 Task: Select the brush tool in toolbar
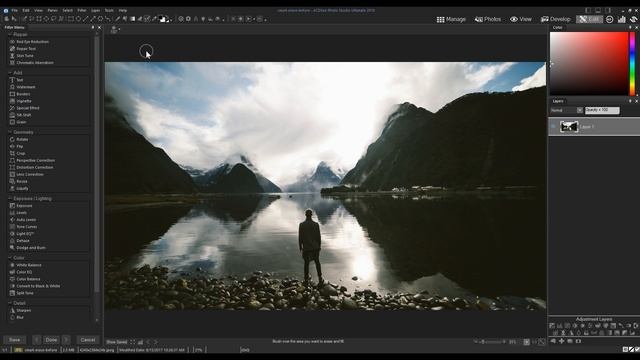[118, 19]
